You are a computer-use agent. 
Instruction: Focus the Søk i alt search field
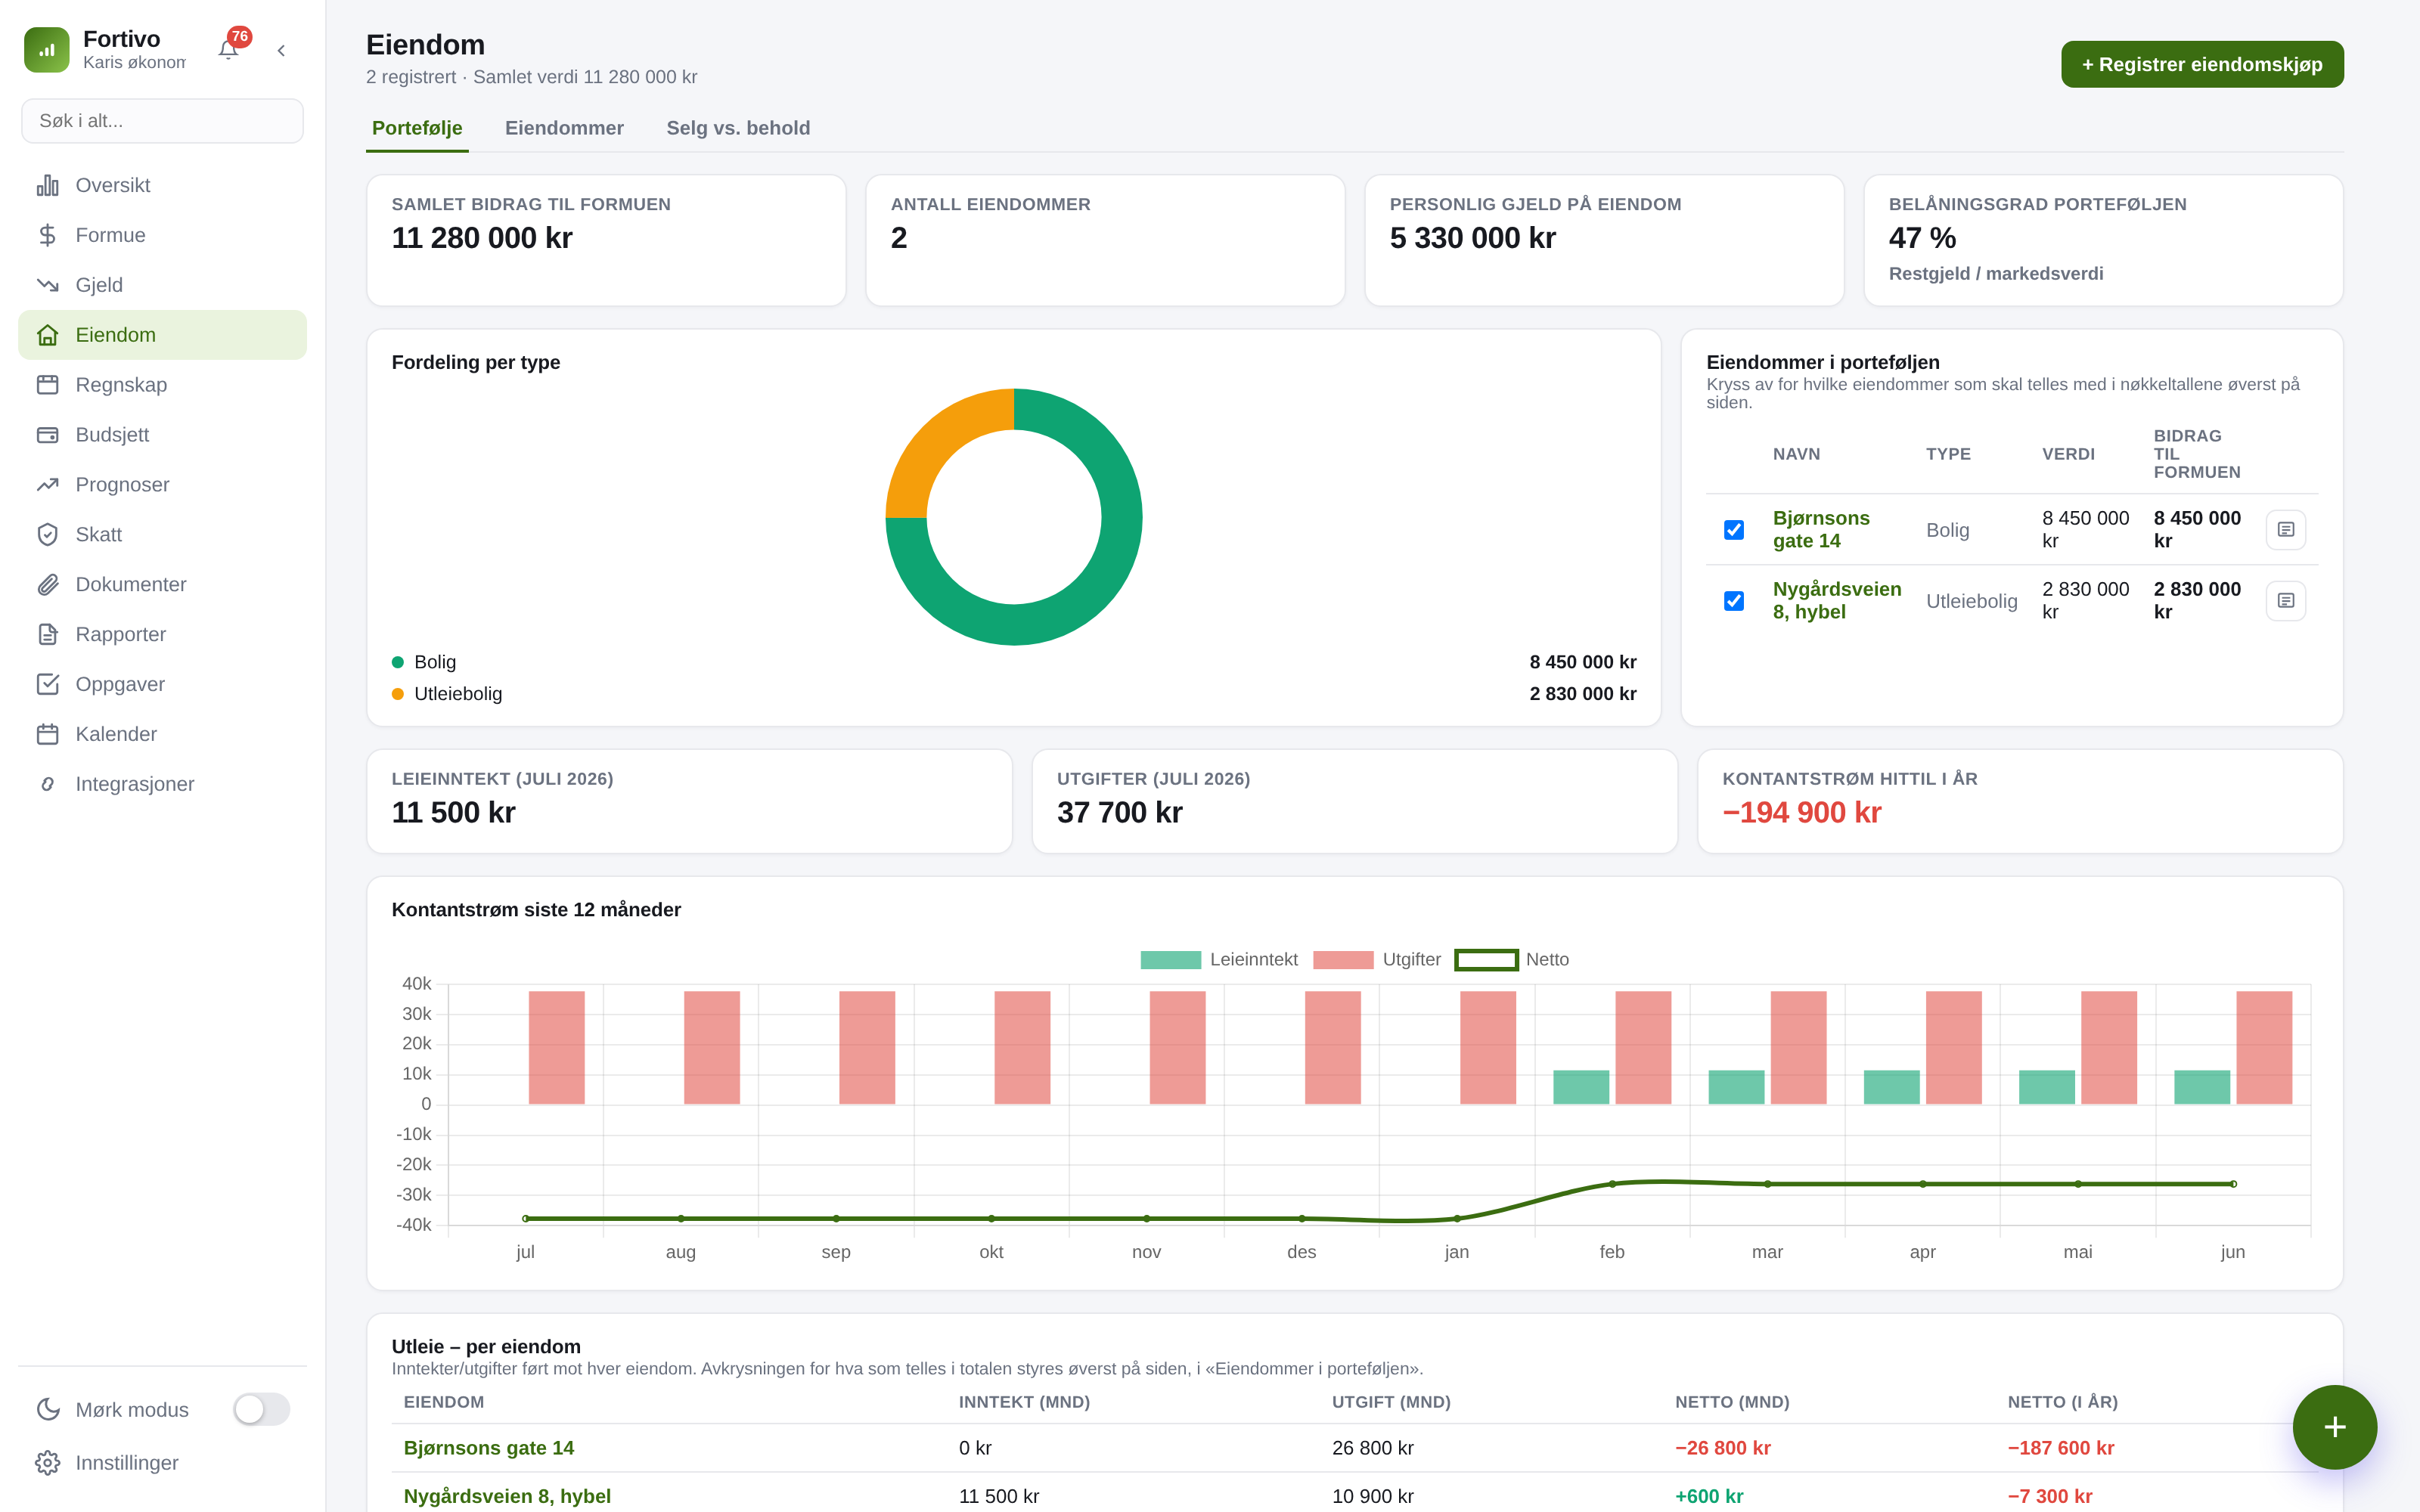pos(162,121)
